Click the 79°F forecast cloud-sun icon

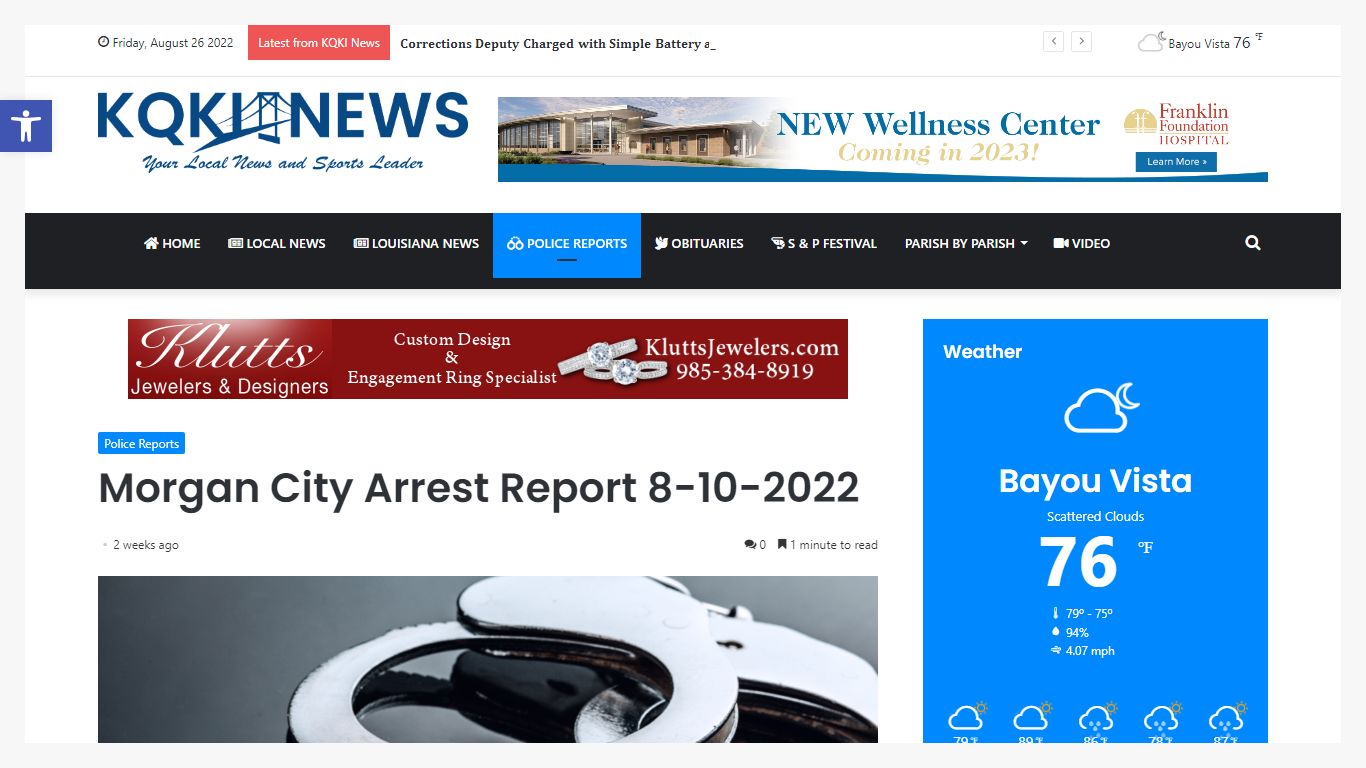tap(967, 716)
